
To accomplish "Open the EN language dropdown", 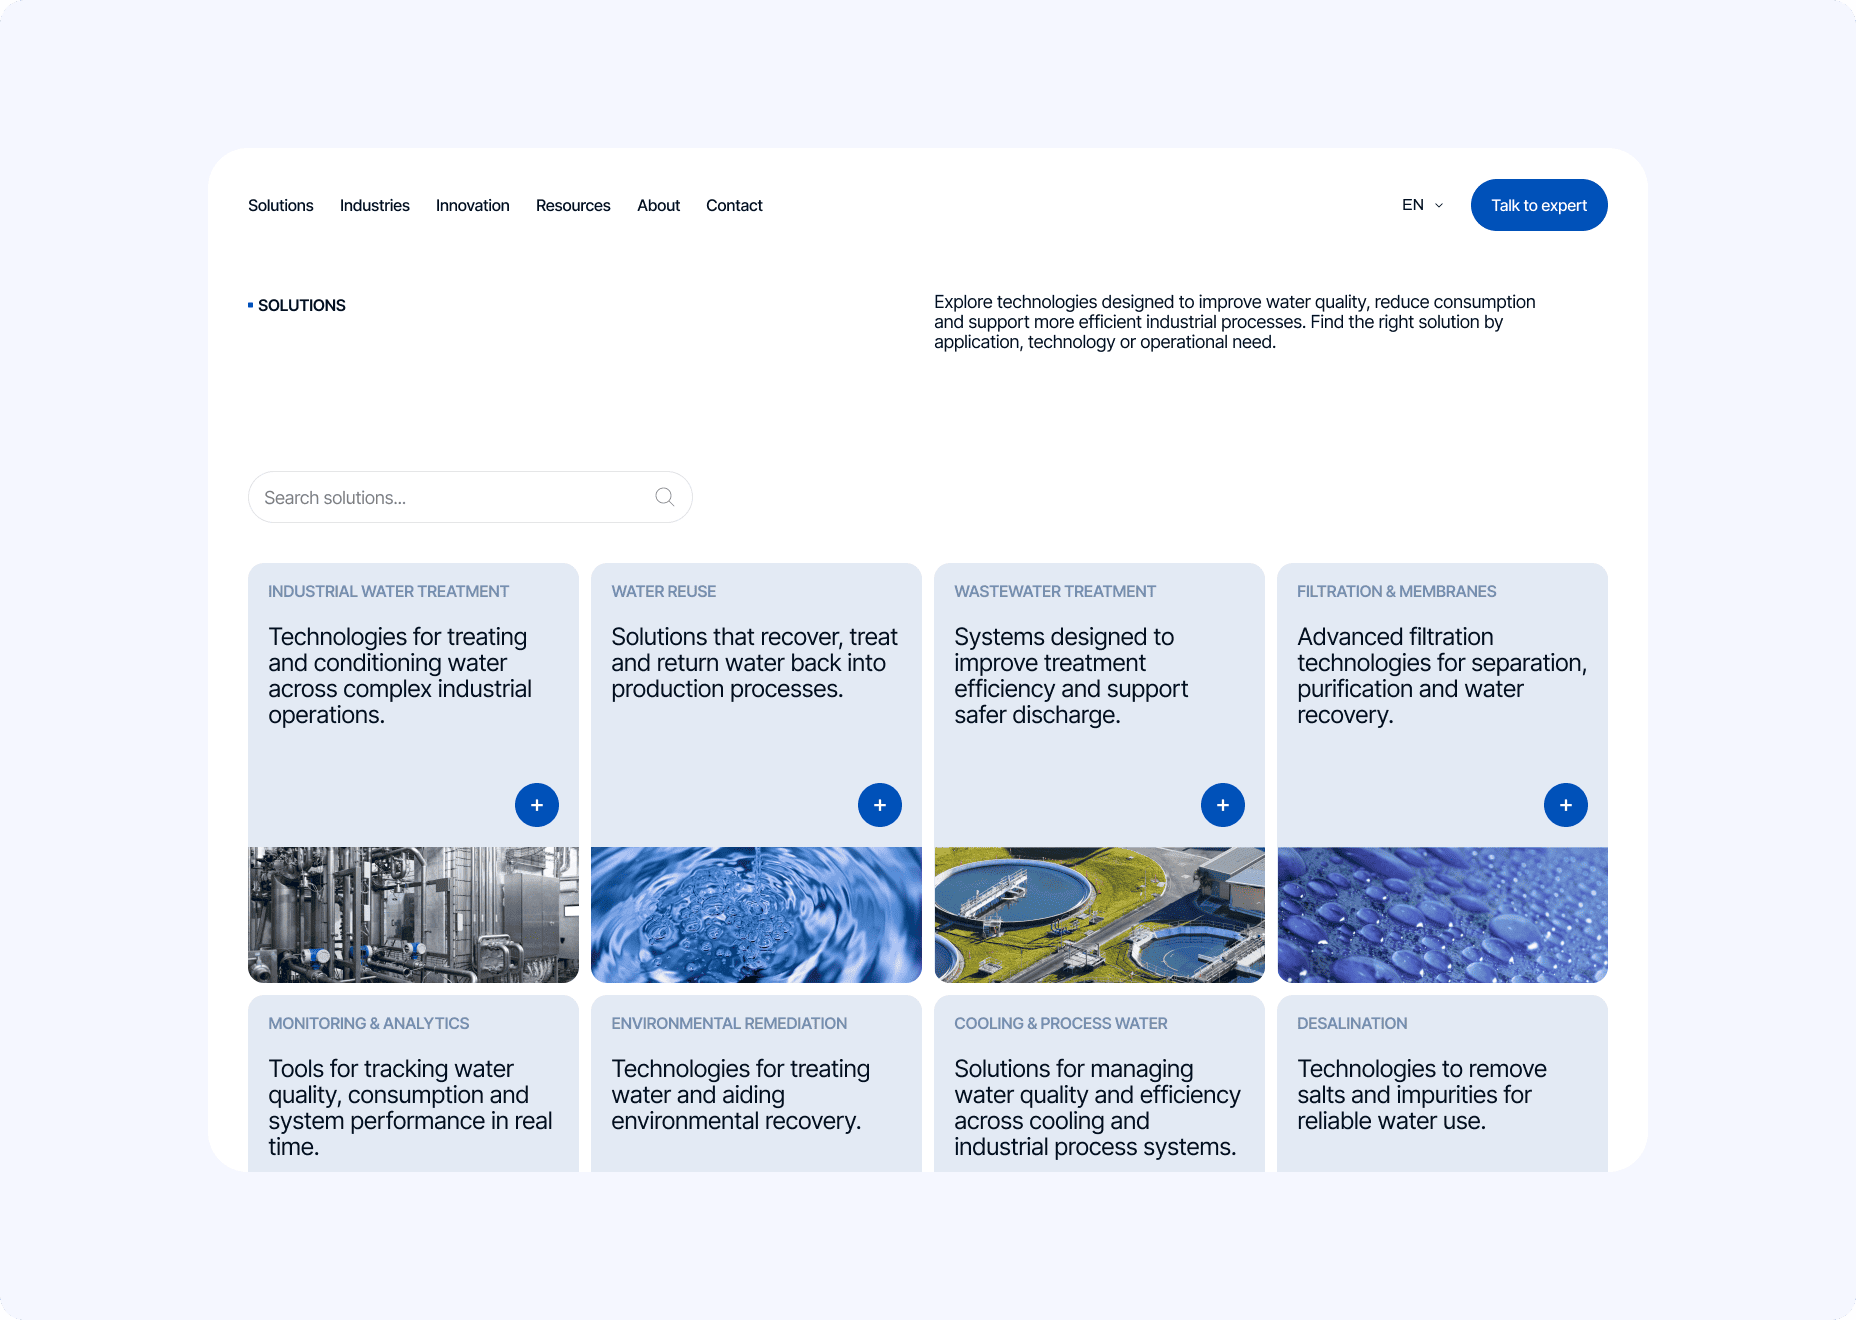I will [x=1422, y=205].
